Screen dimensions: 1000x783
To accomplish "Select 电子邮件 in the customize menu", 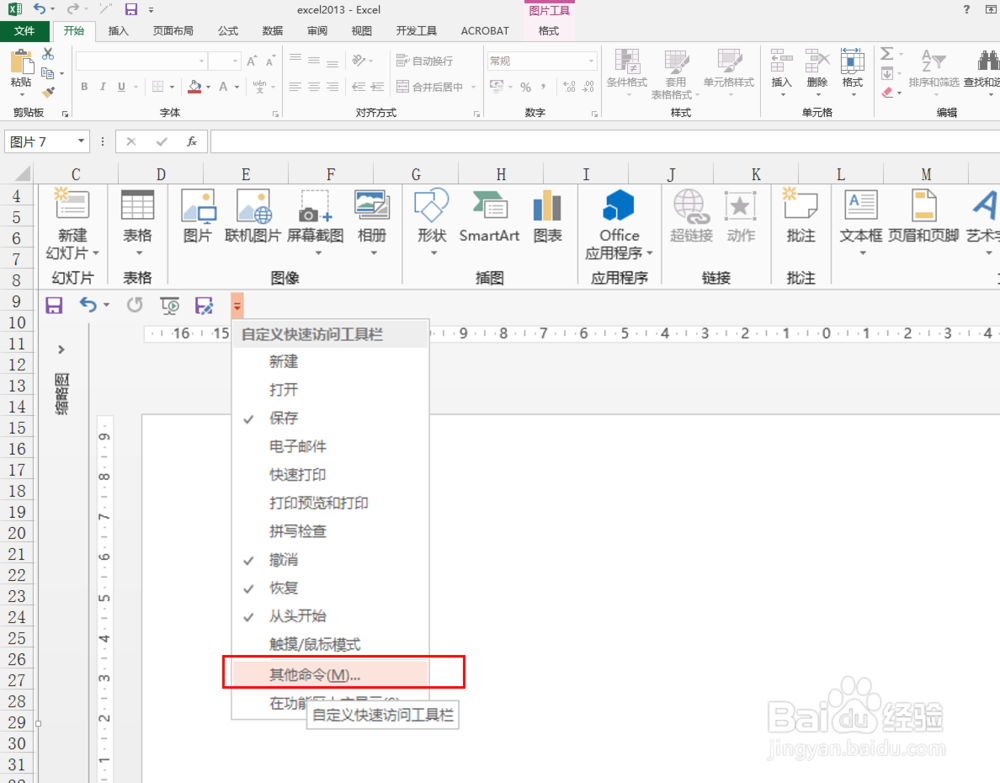I will [x=298, y=446].
